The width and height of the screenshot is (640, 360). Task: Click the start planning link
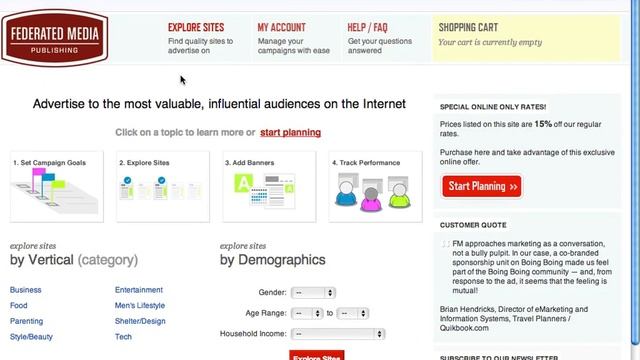[290, 132]
